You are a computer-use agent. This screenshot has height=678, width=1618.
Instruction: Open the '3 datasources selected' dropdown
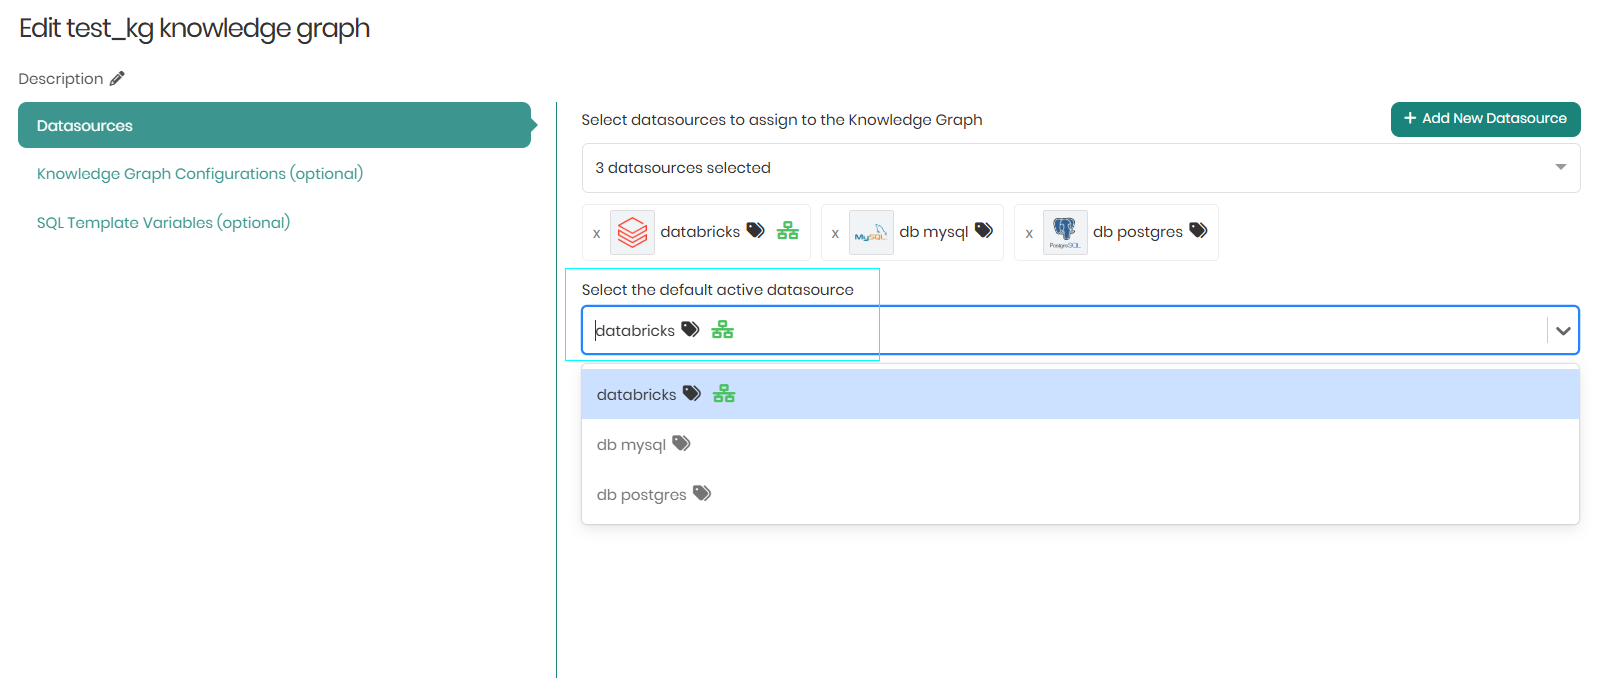[1080, 168]
